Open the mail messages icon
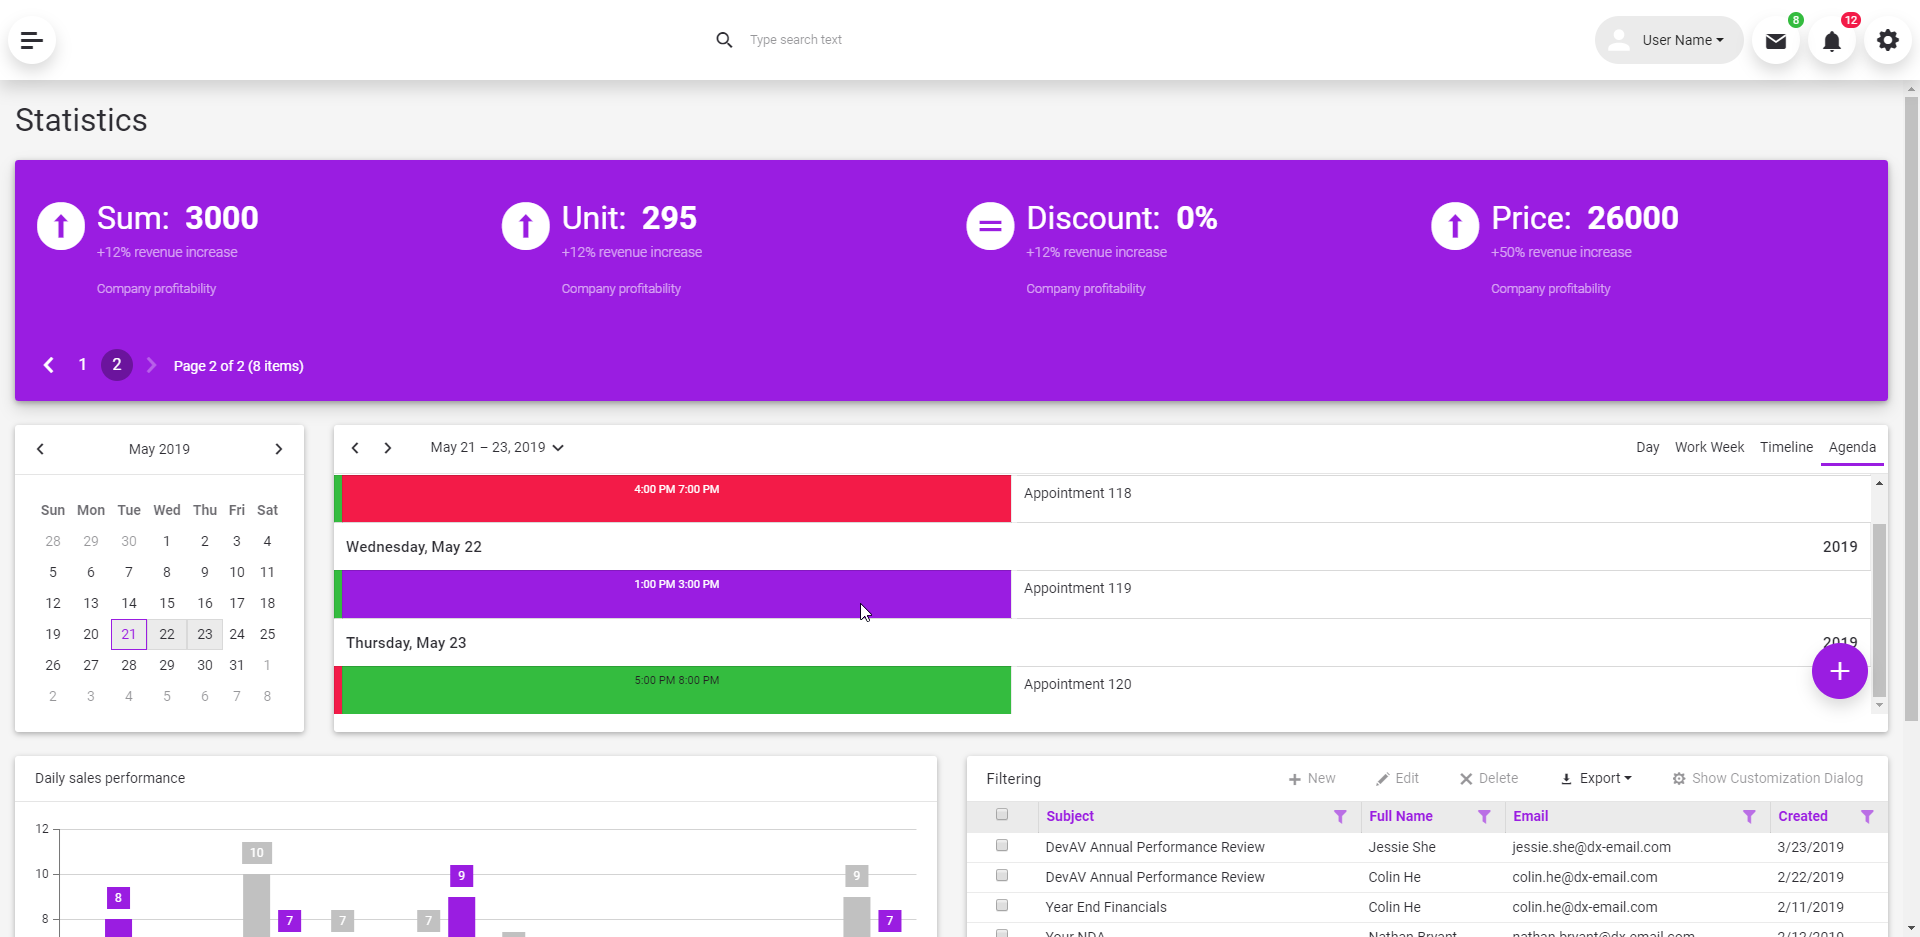 tap(1776, 41)
